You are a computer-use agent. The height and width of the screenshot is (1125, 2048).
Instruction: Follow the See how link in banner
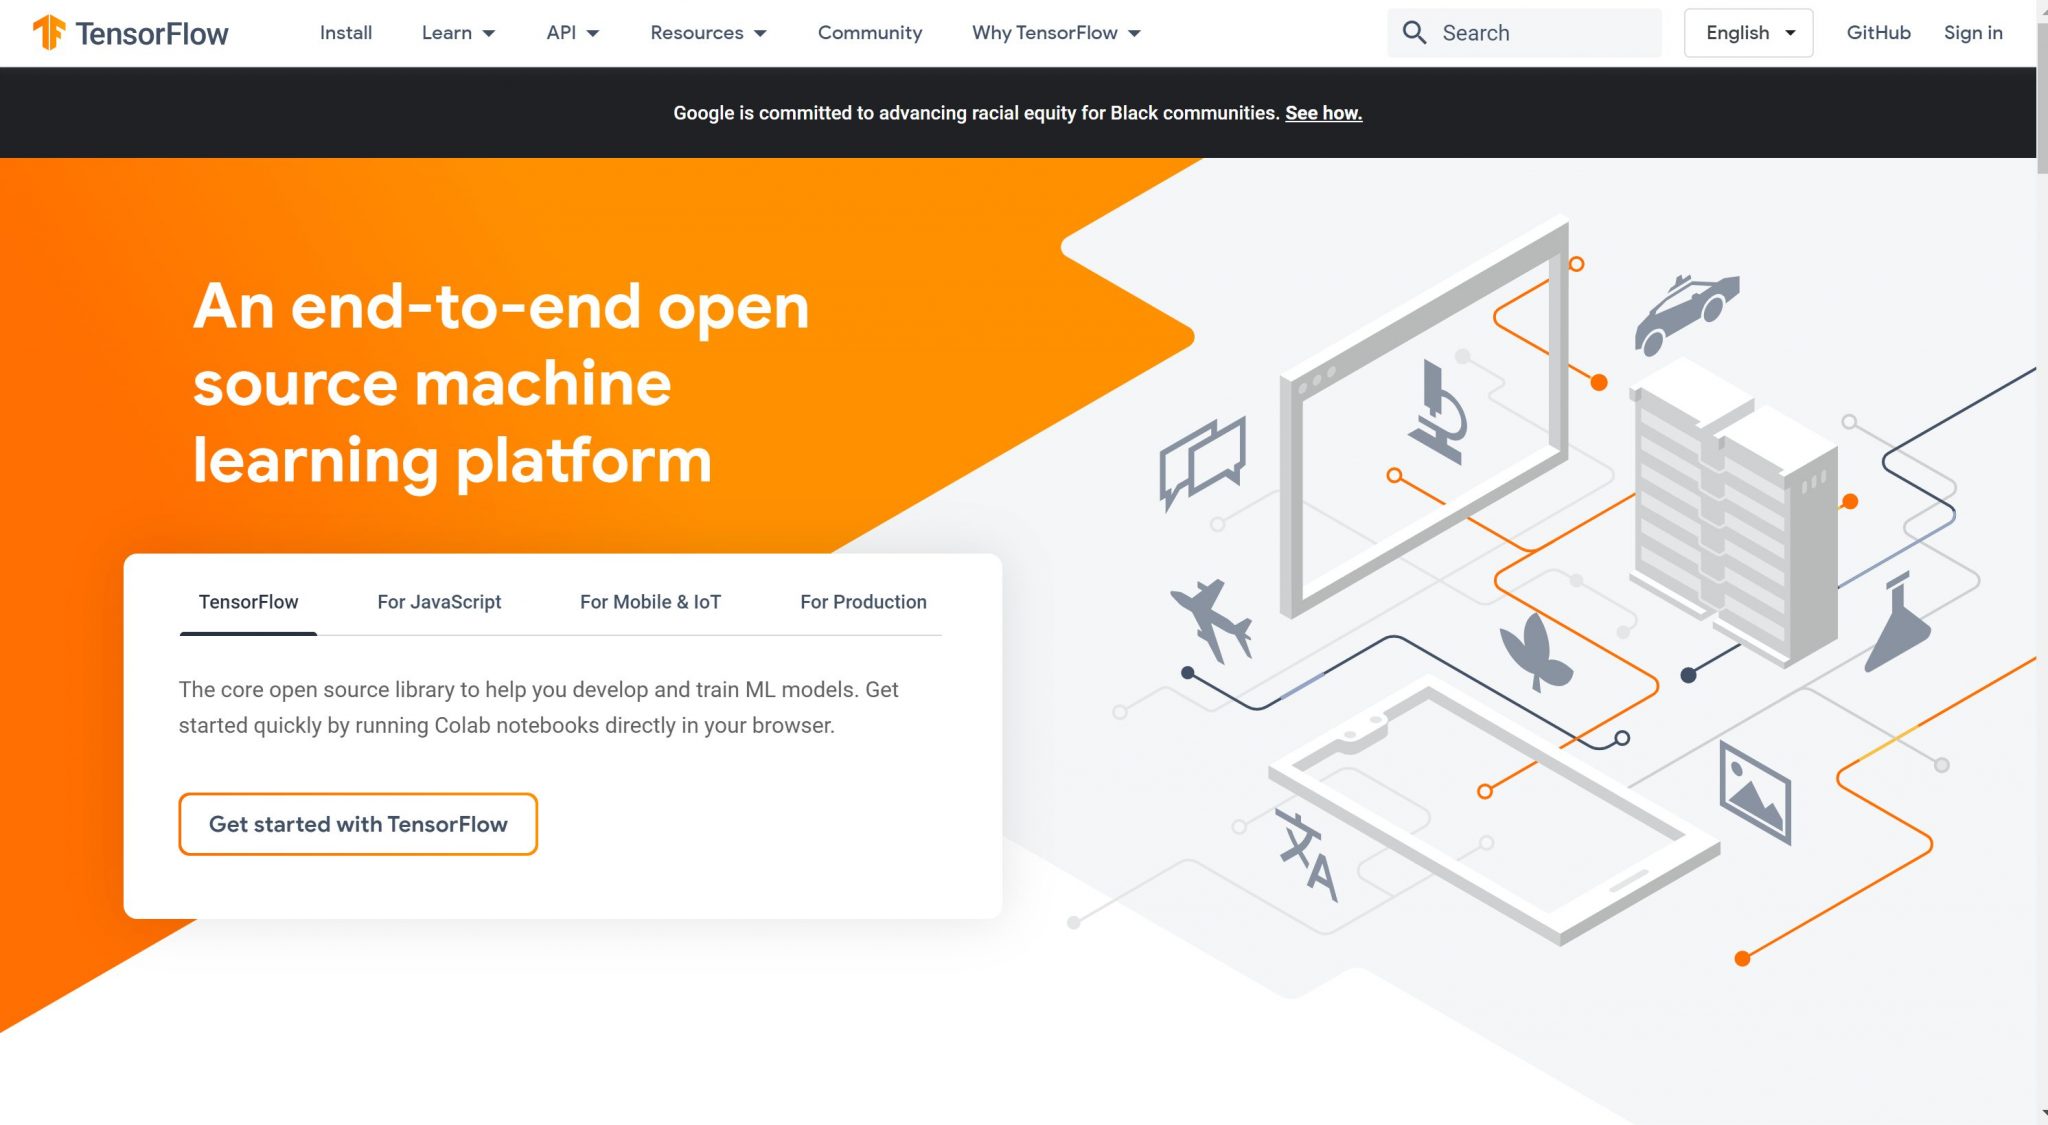(1323, 113)
